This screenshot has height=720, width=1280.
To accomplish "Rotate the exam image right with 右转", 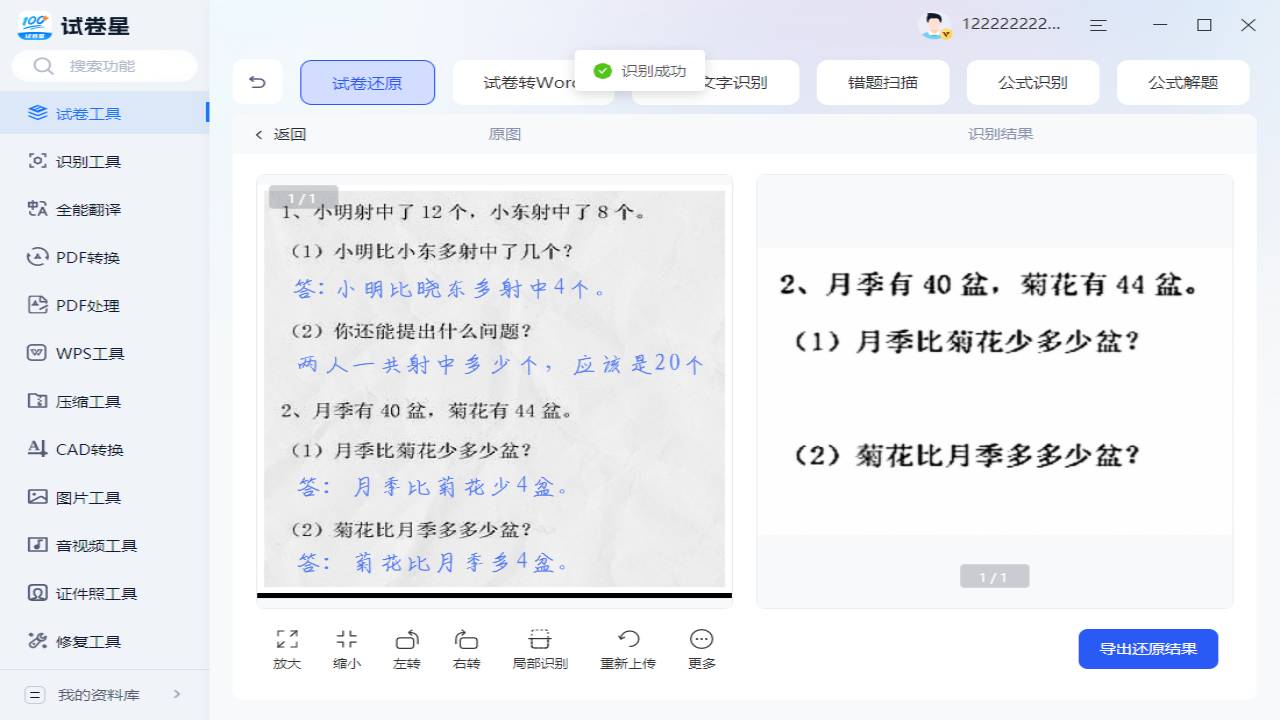I will pos(465,647).
